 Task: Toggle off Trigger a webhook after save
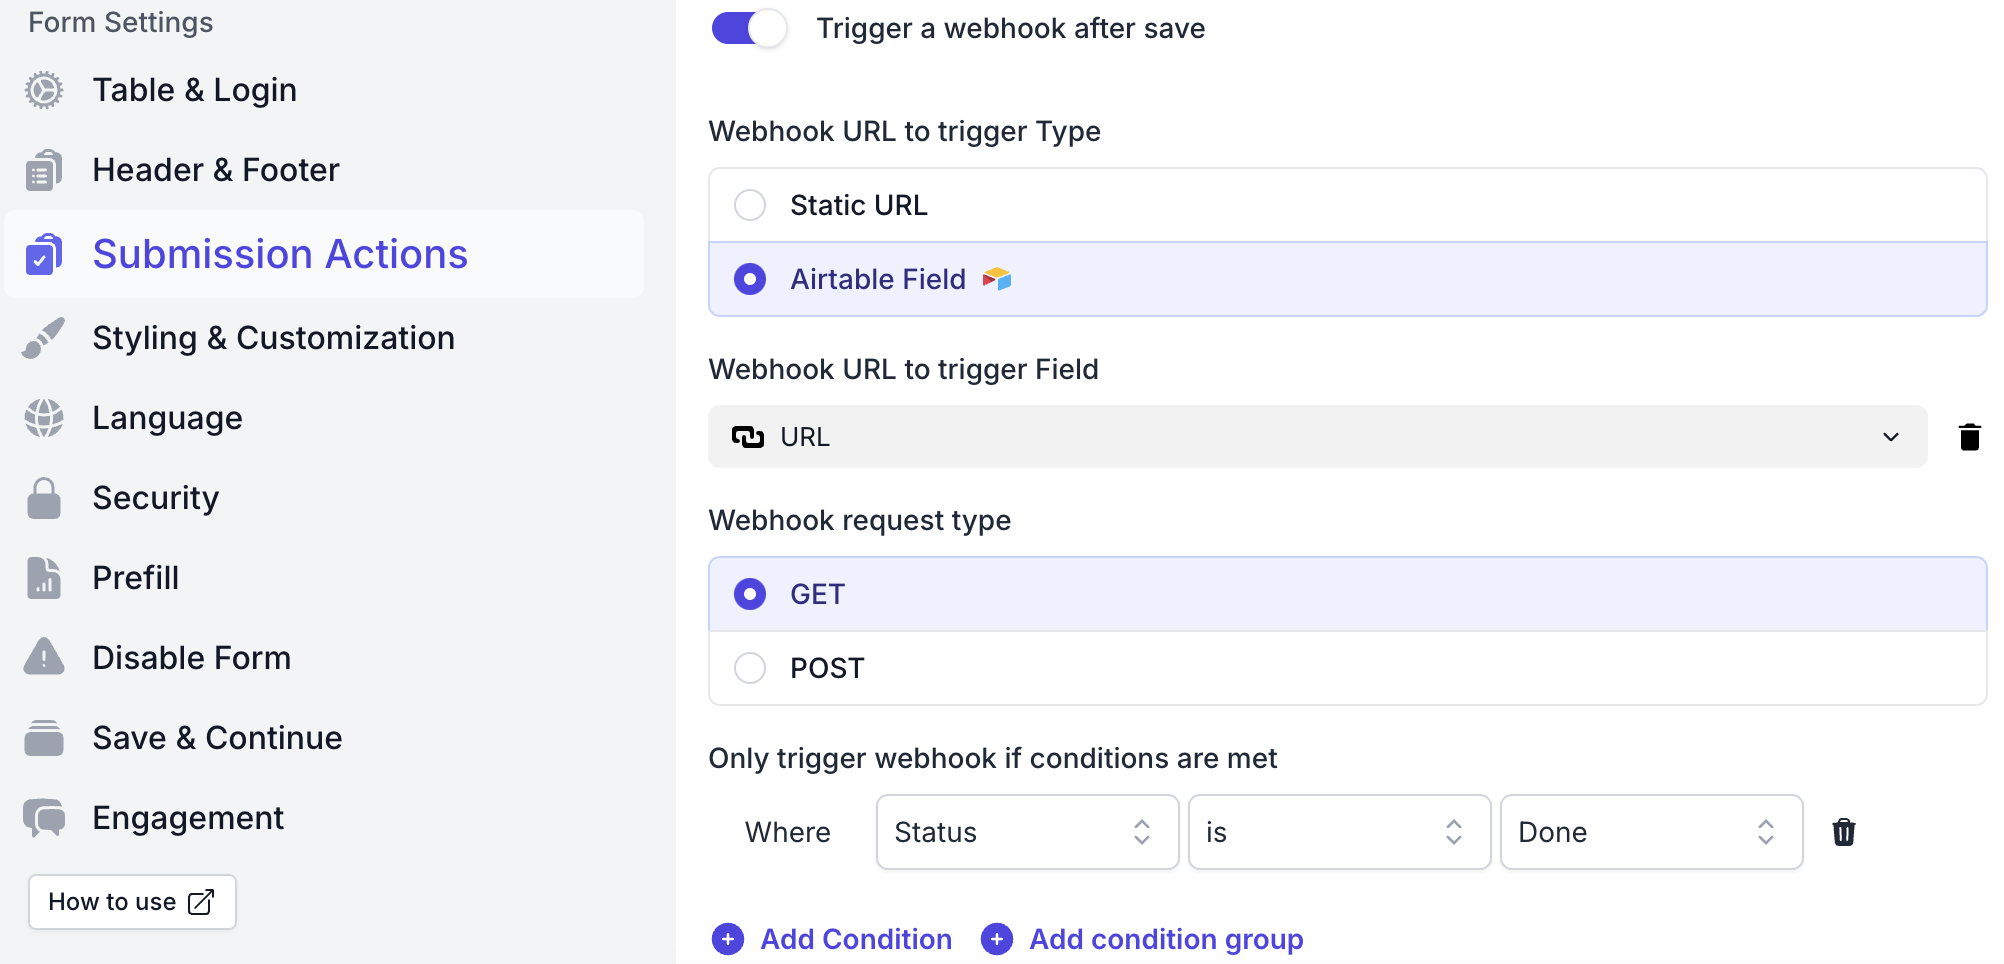749,28
